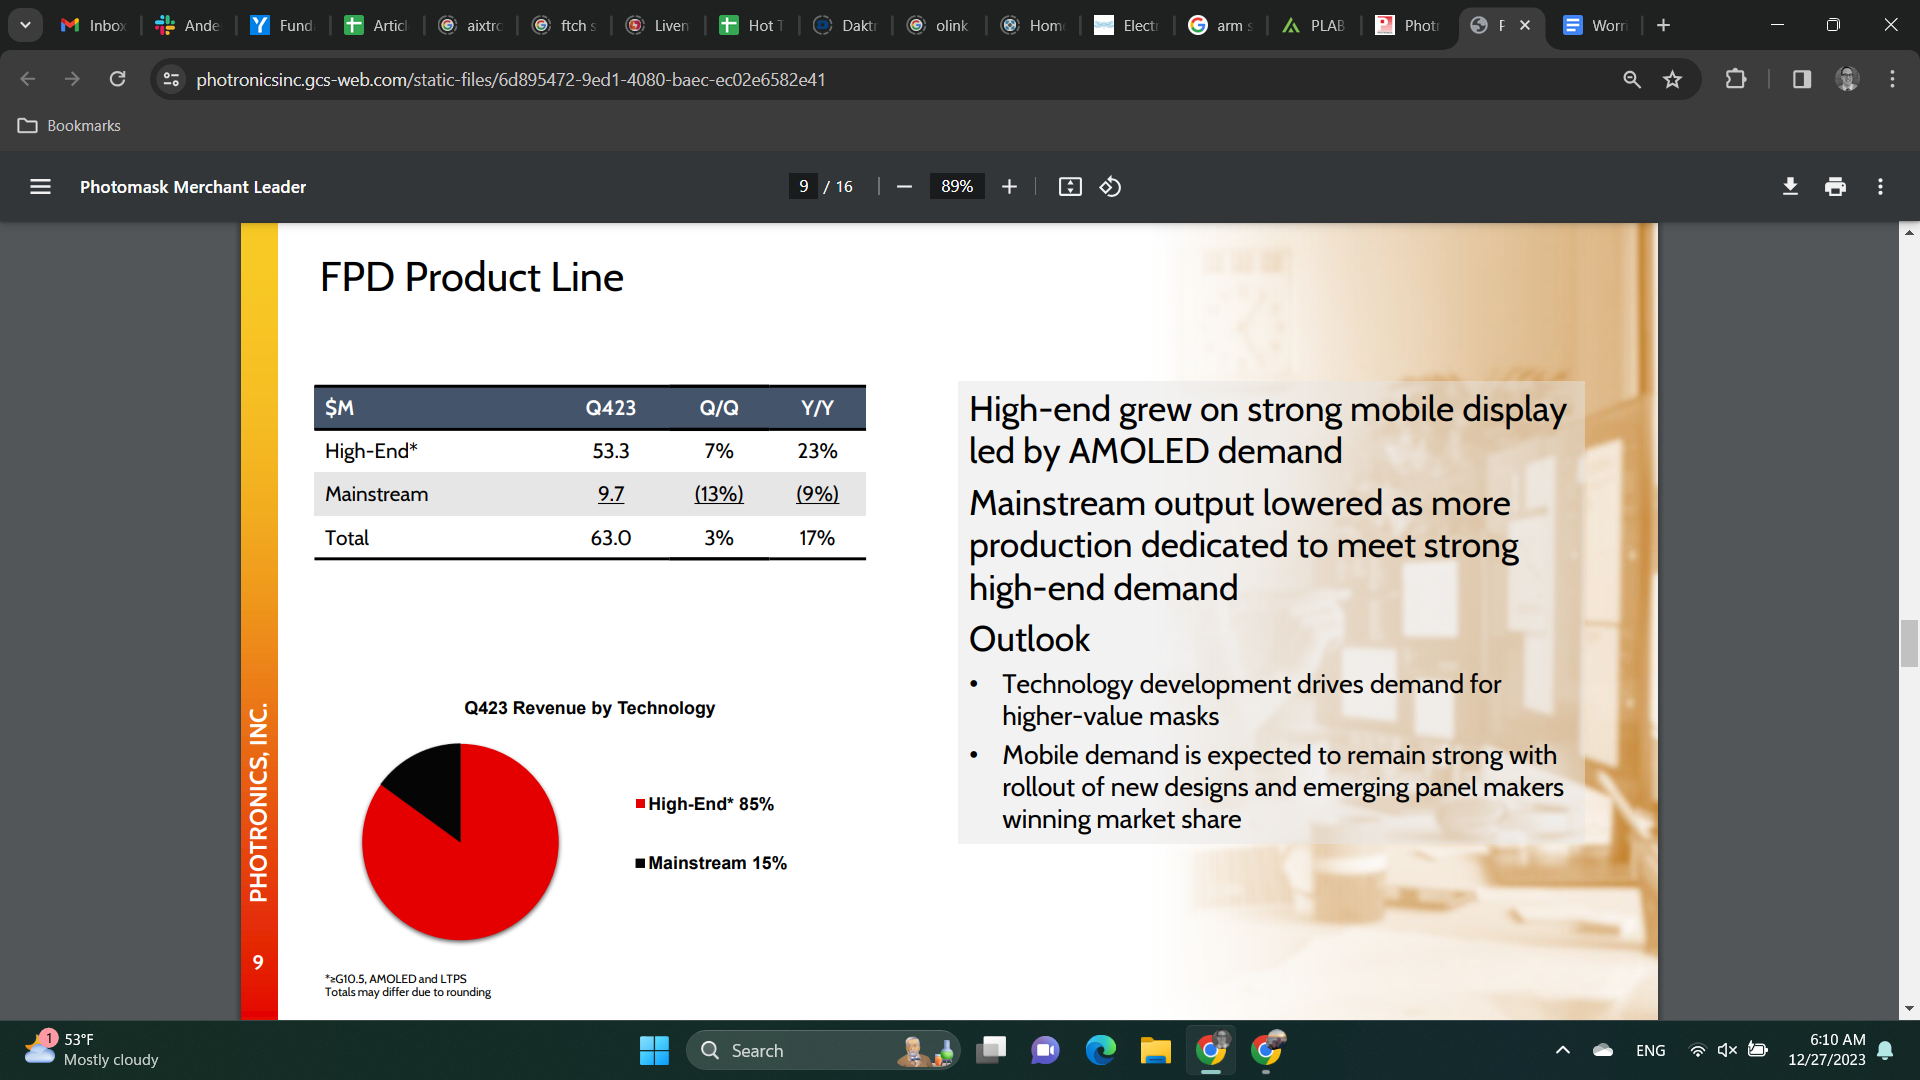
Task: Click the vertical scrollbar thumb
Action: point(1909,643)
